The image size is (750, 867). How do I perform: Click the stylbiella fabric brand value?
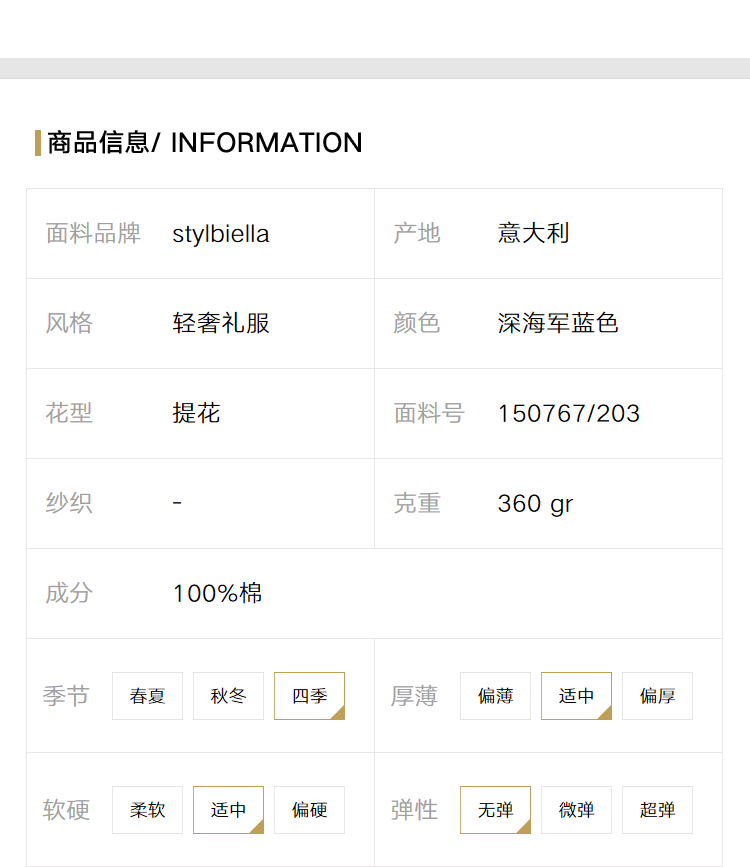click(x=221, y=234)
